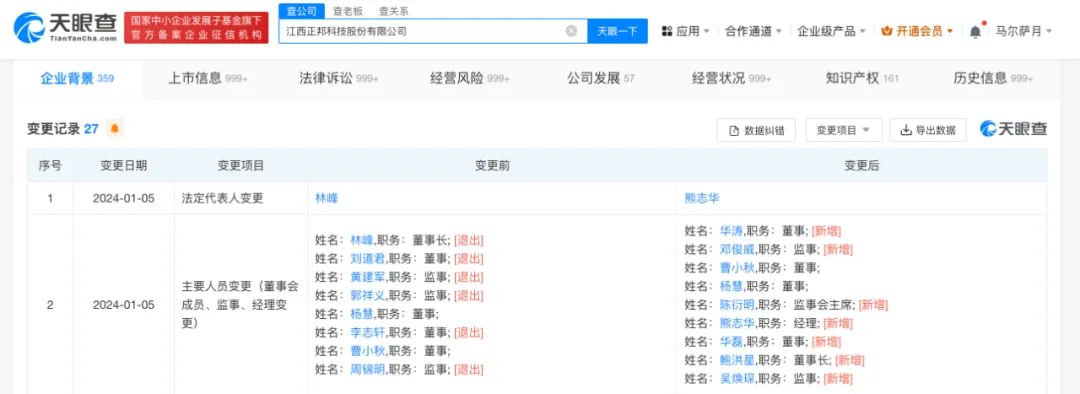
Task: Click the 天眼查 logo beside 导出数据
Action: [x=1013, y=129]
